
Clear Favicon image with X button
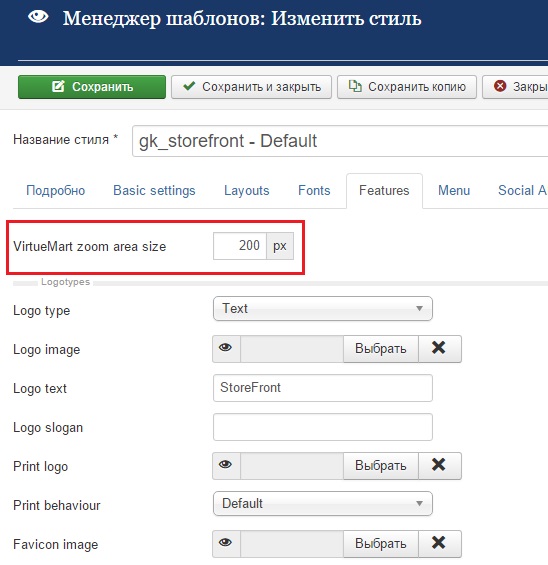[440, 544]
